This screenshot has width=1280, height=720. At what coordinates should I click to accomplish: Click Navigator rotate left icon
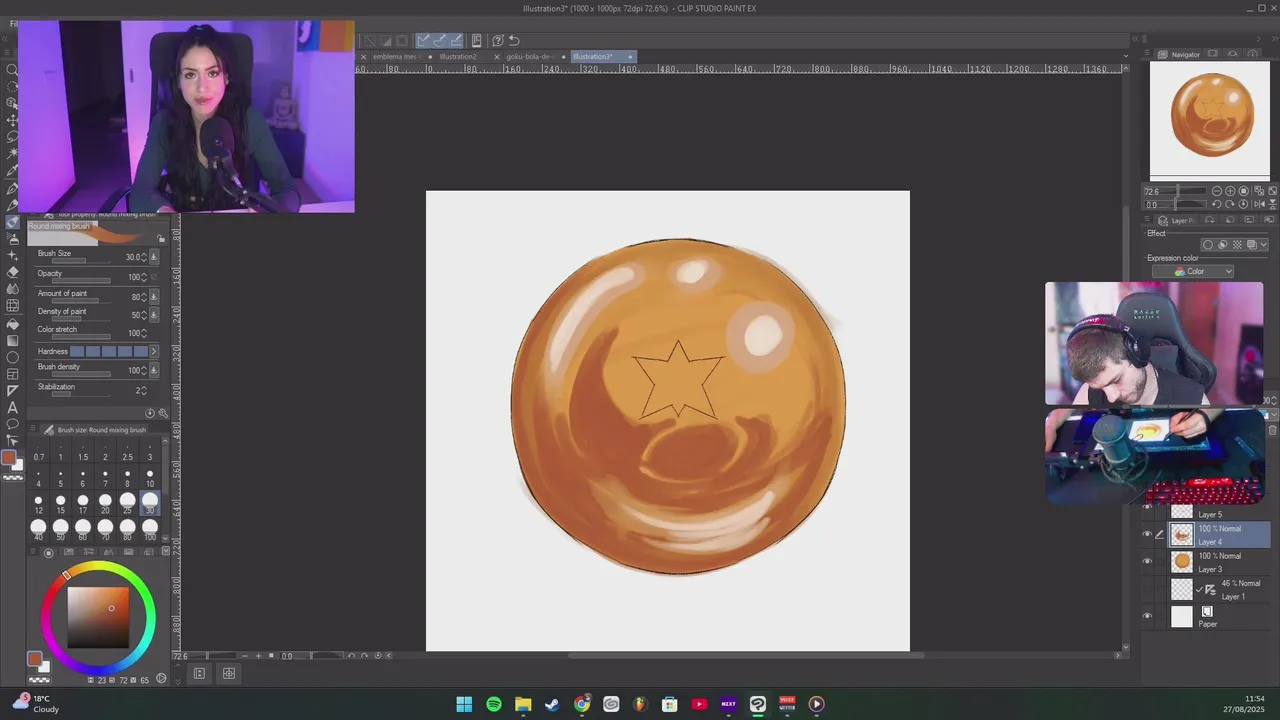1217,204
